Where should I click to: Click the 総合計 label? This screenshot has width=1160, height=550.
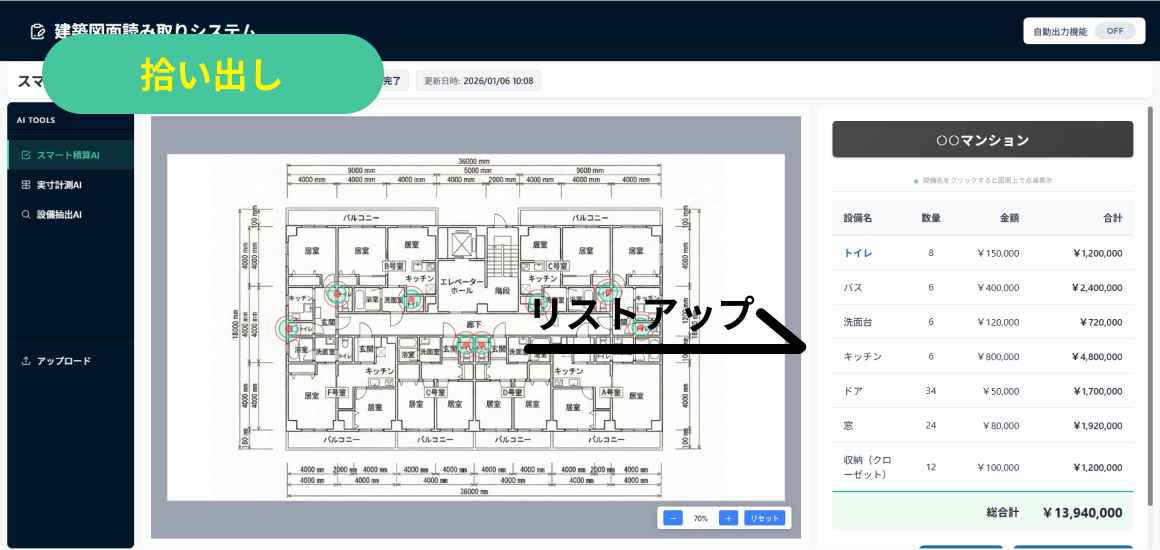point(1002,512)
